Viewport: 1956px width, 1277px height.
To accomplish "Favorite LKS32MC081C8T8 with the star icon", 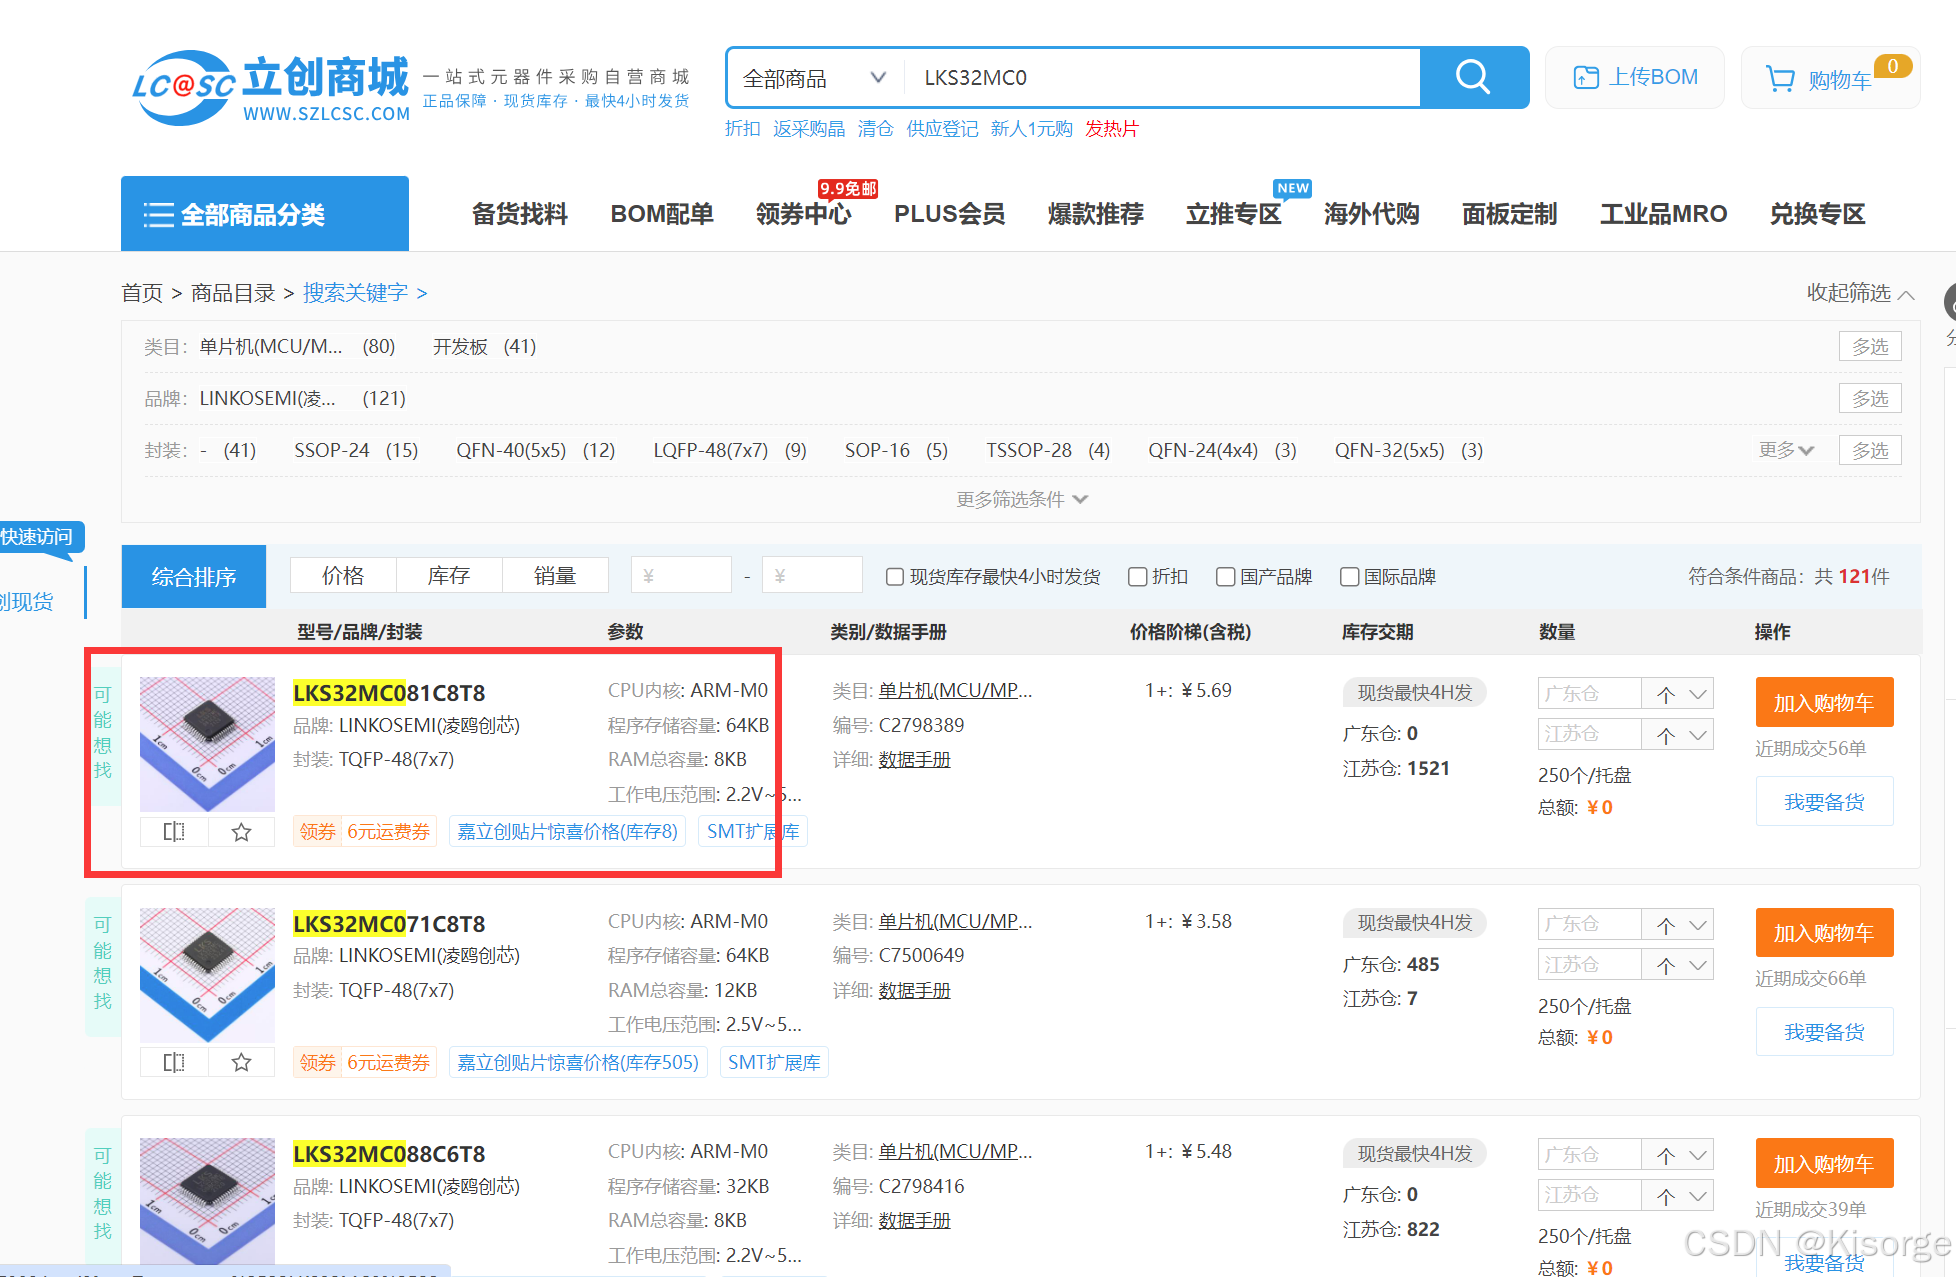I will [241, 832].
